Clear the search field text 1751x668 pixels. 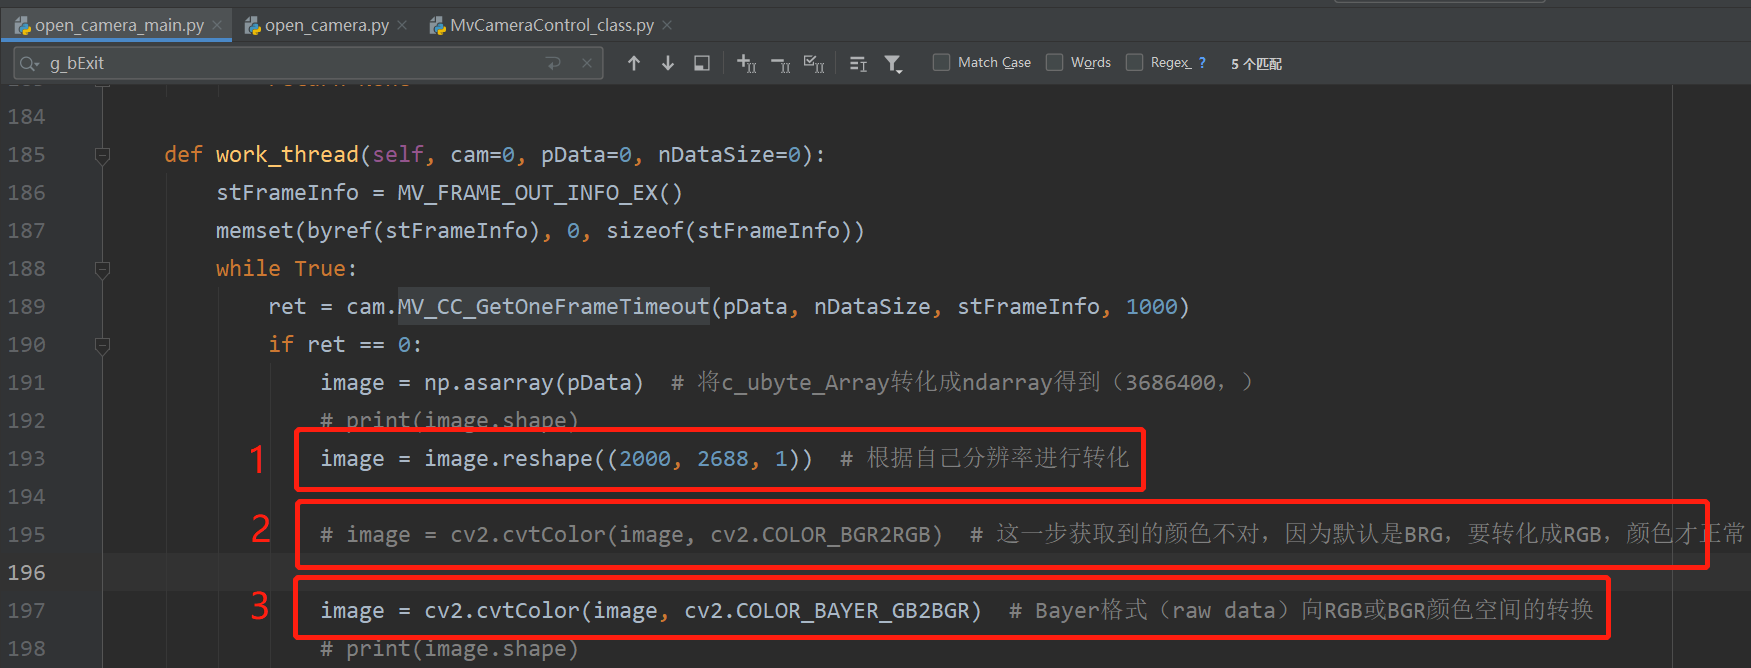tap(587, 63)
